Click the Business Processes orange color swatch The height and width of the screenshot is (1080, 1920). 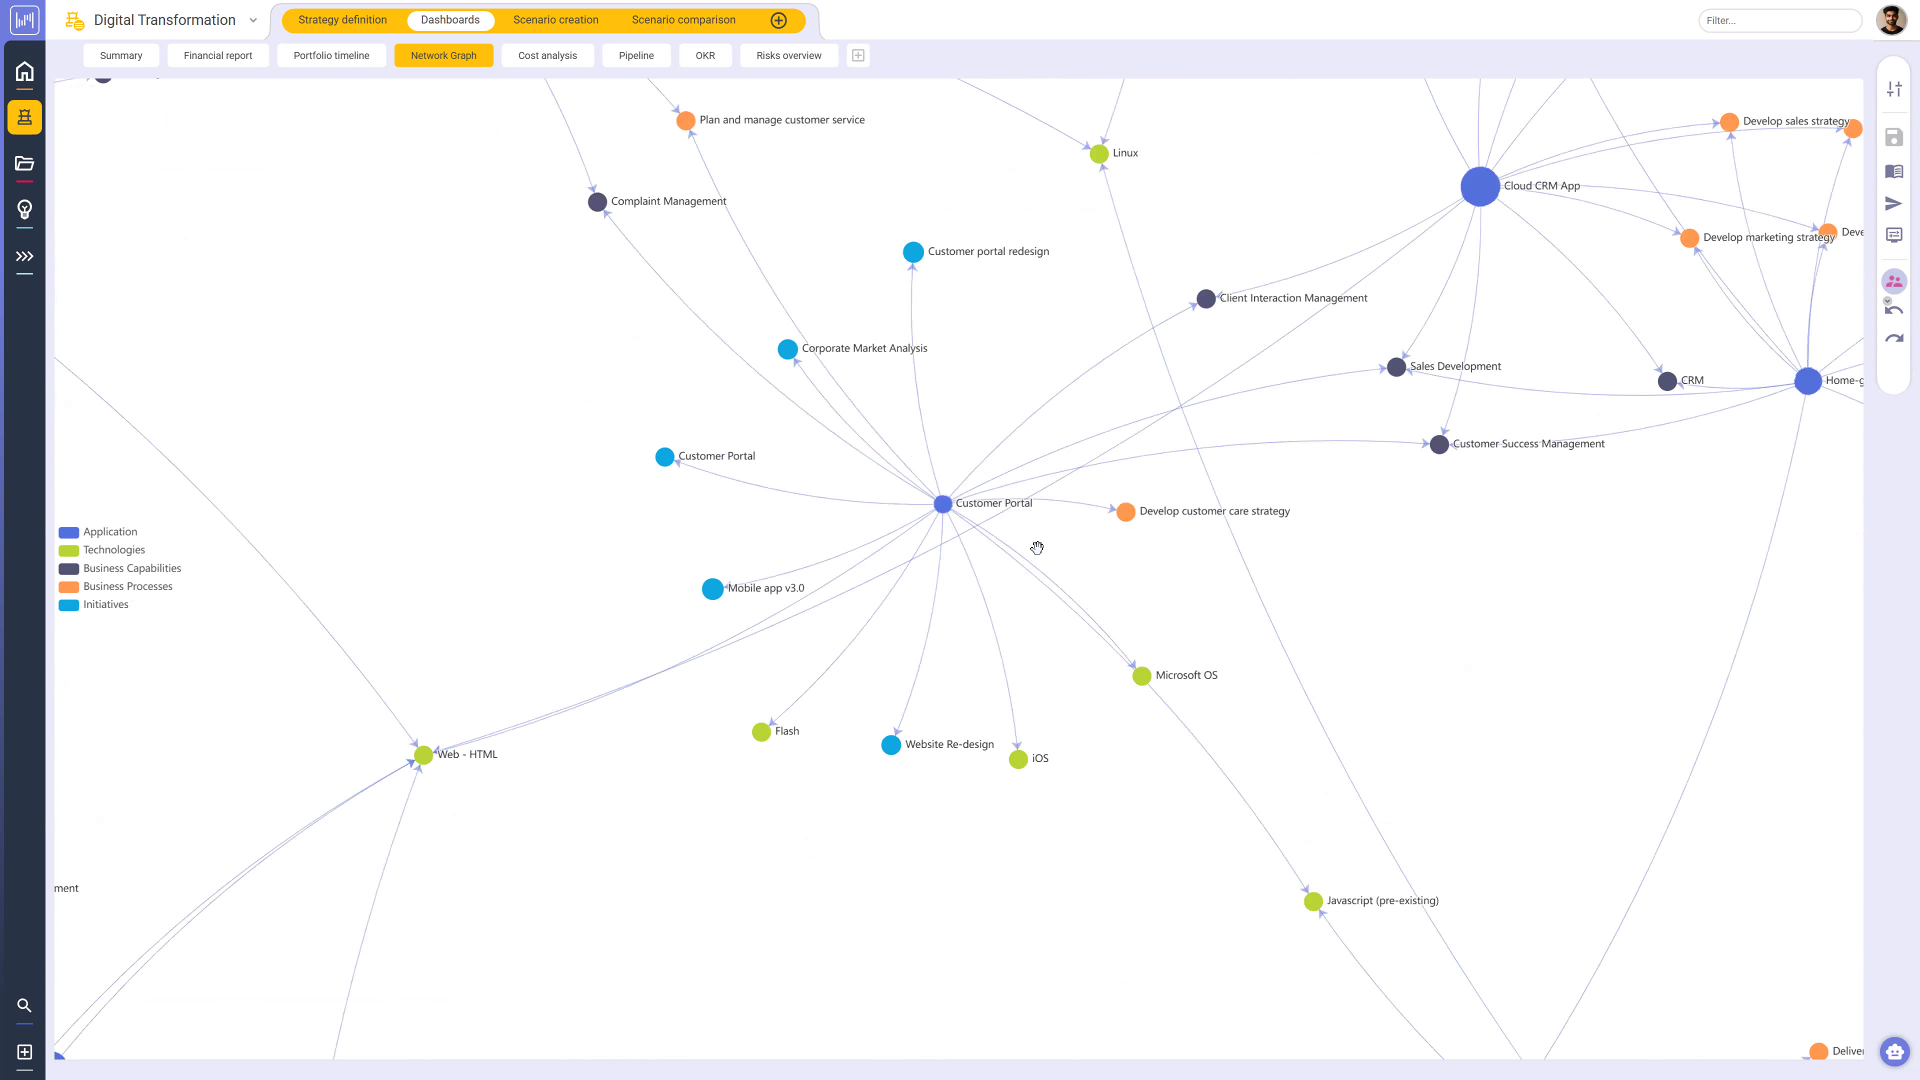(68, 586)
